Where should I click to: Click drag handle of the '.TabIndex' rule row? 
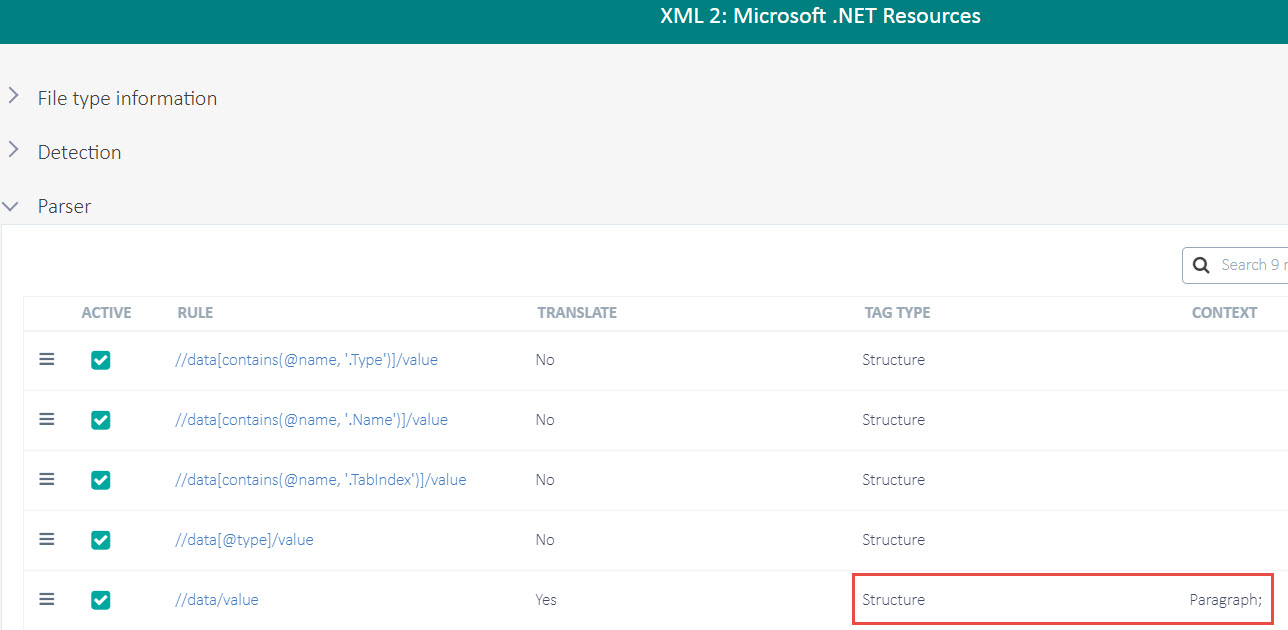pyautogui.click(x=47, y=480)
